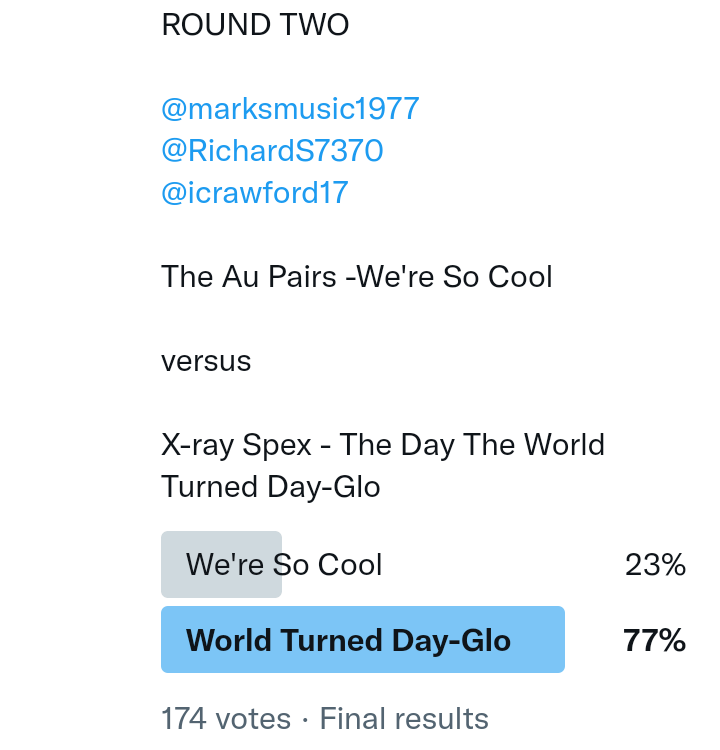Click the word 'versus' in the tweet

206,360
